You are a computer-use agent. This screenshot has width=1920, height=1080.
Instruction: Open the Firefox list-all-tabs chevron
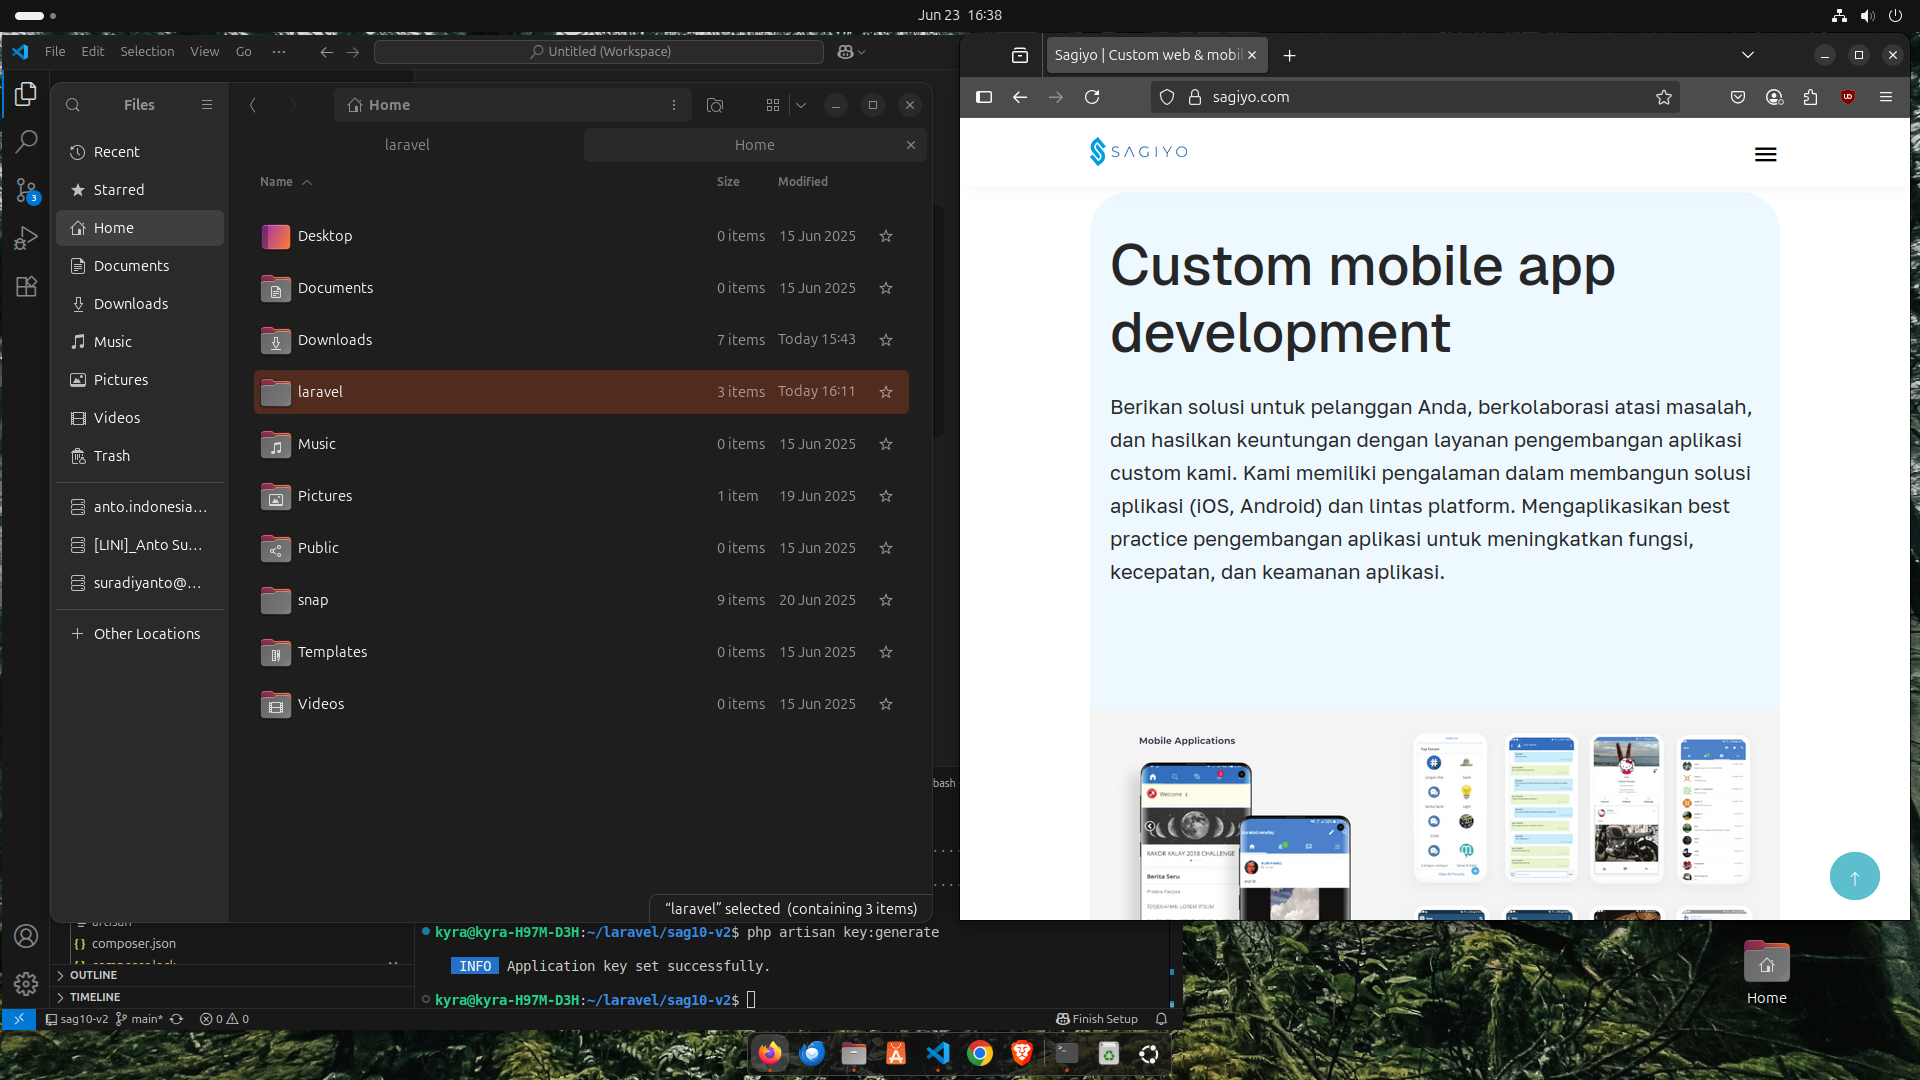click(x=1748, y=55)
